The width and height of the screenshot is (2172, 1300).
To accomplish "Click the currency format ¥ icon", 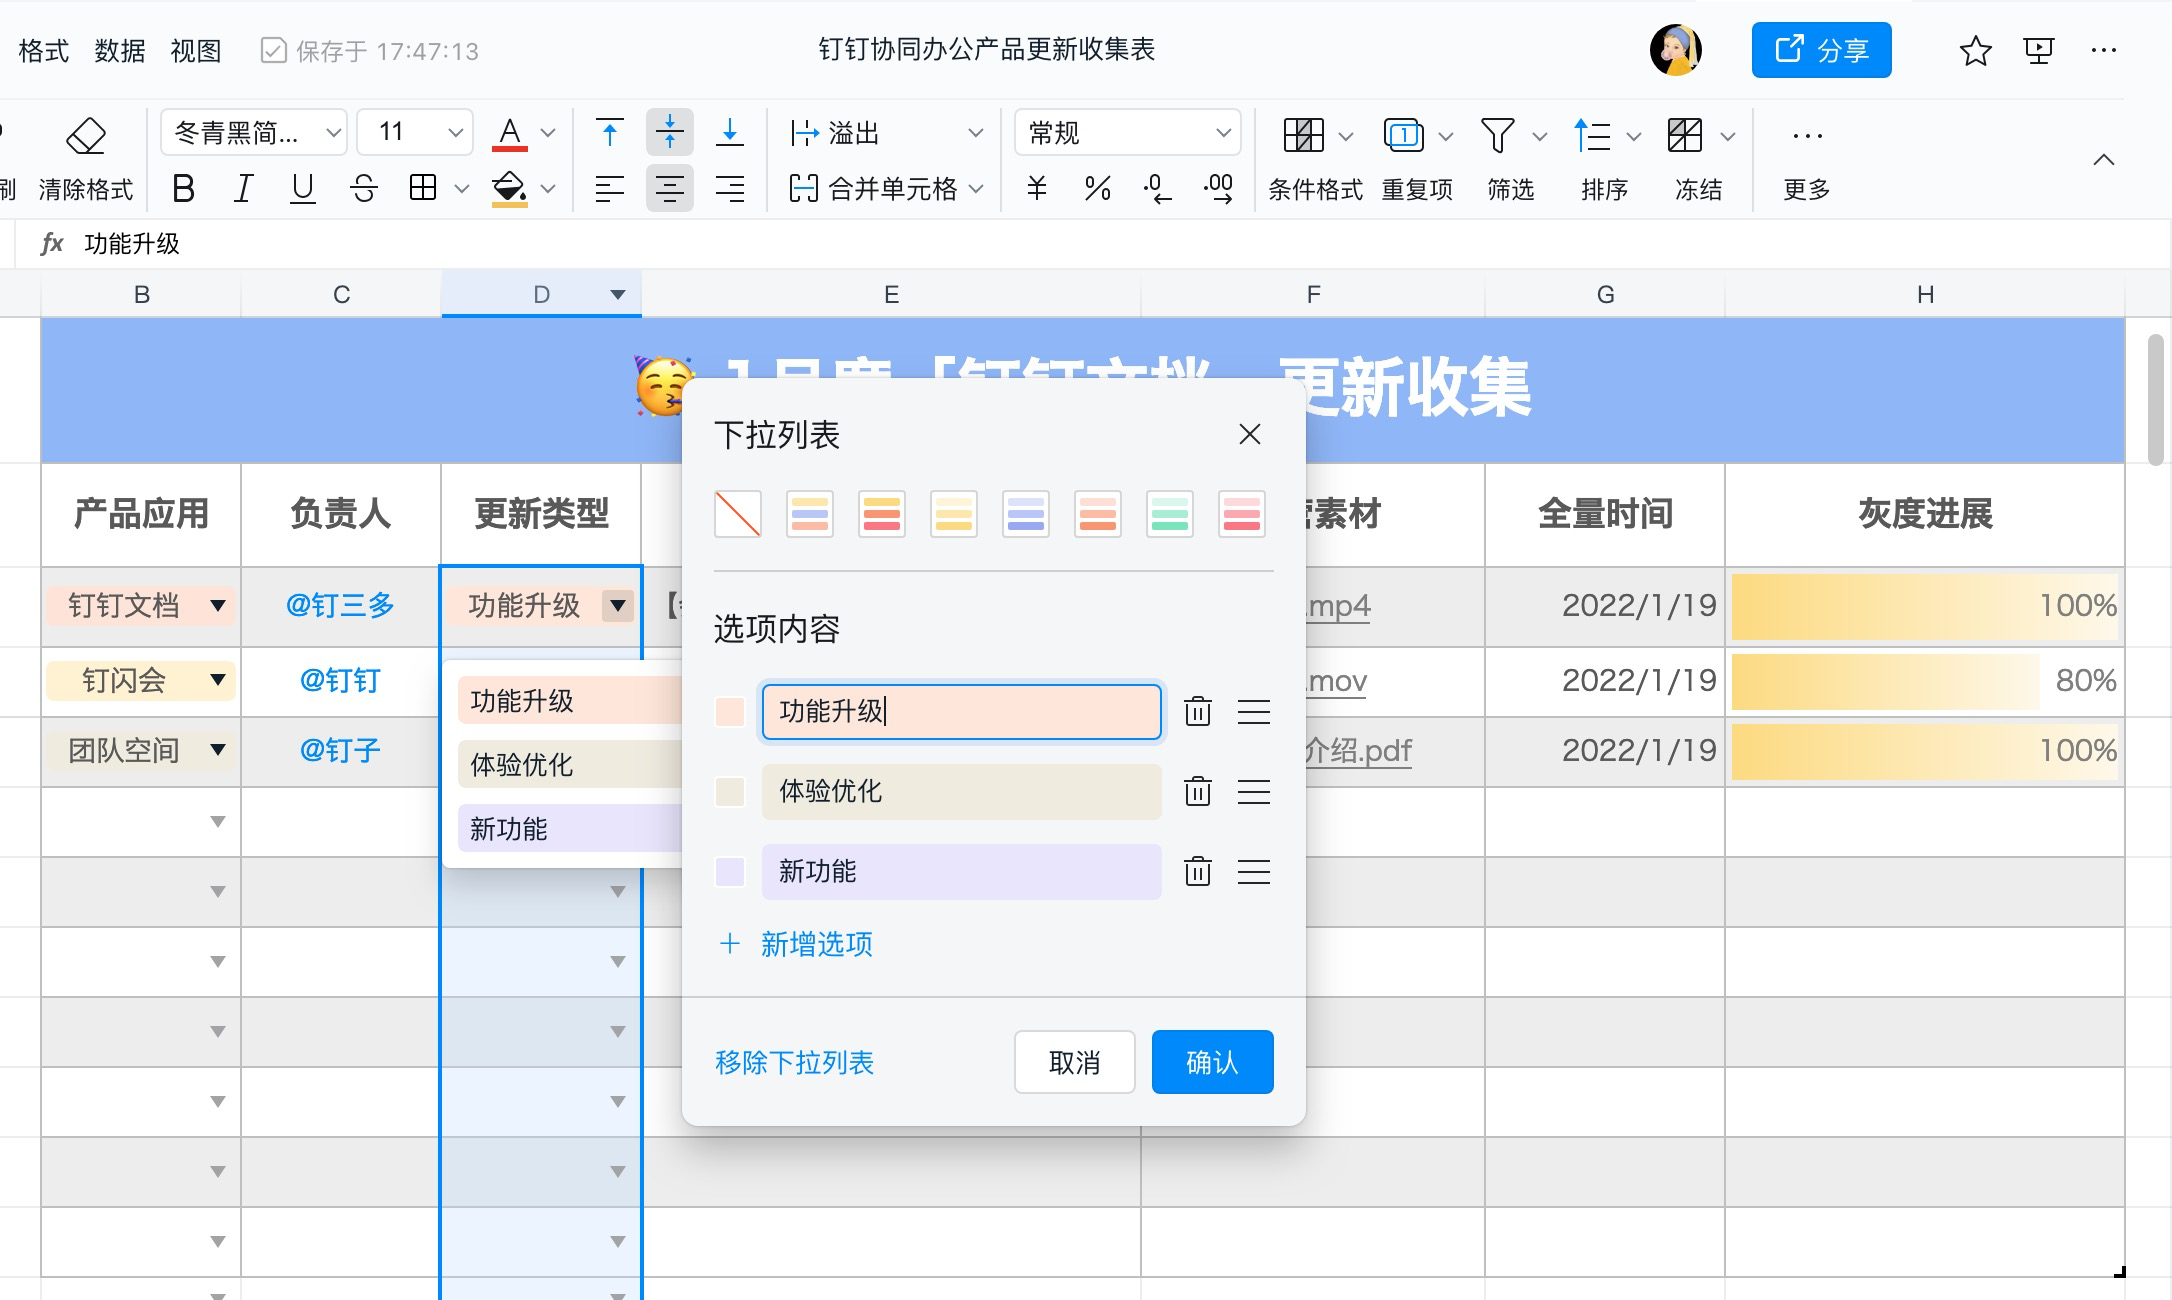I will point(1036,188).
